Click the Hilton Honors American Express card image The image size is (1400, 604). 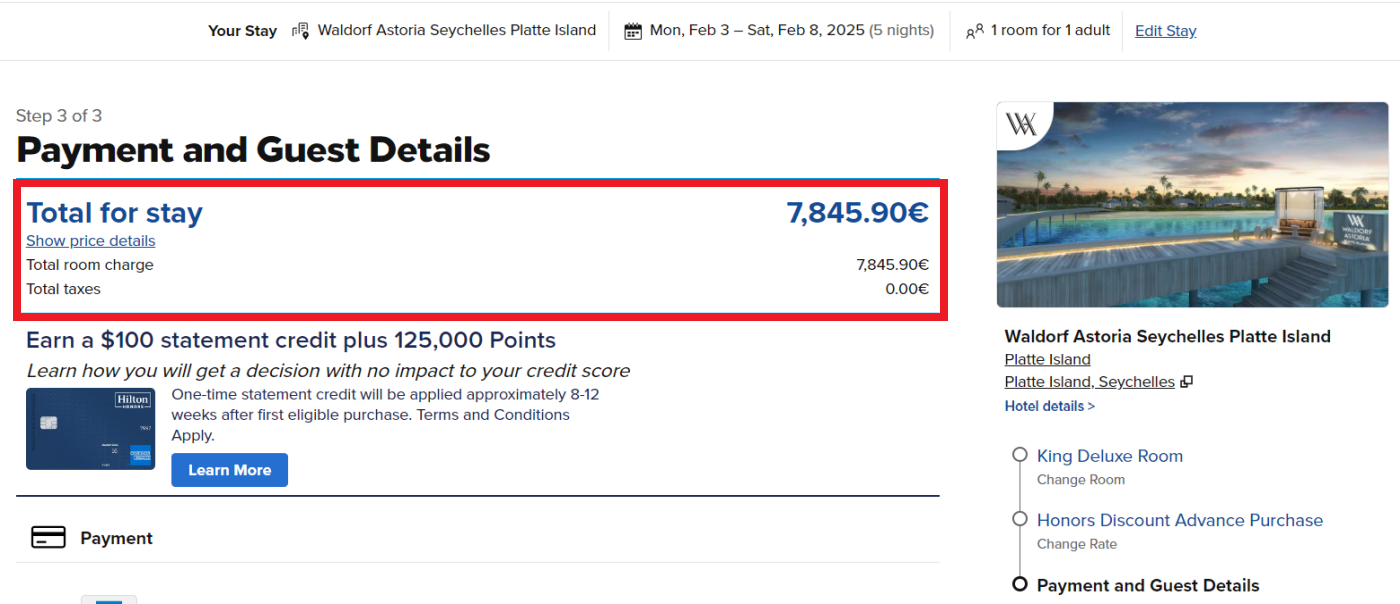click(x=90, y=429)
